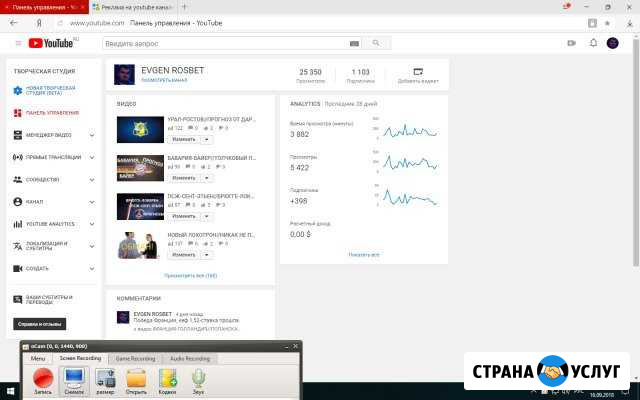Go back with the browser back arrow

point(13,23)
